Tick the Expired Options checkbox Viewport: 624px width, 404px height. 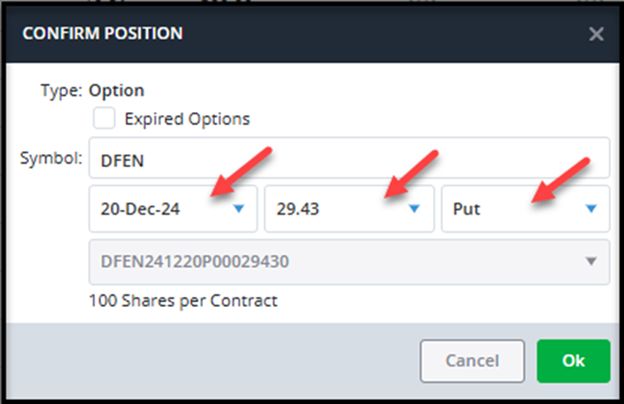pyautogui.click(x=104, y=118)
